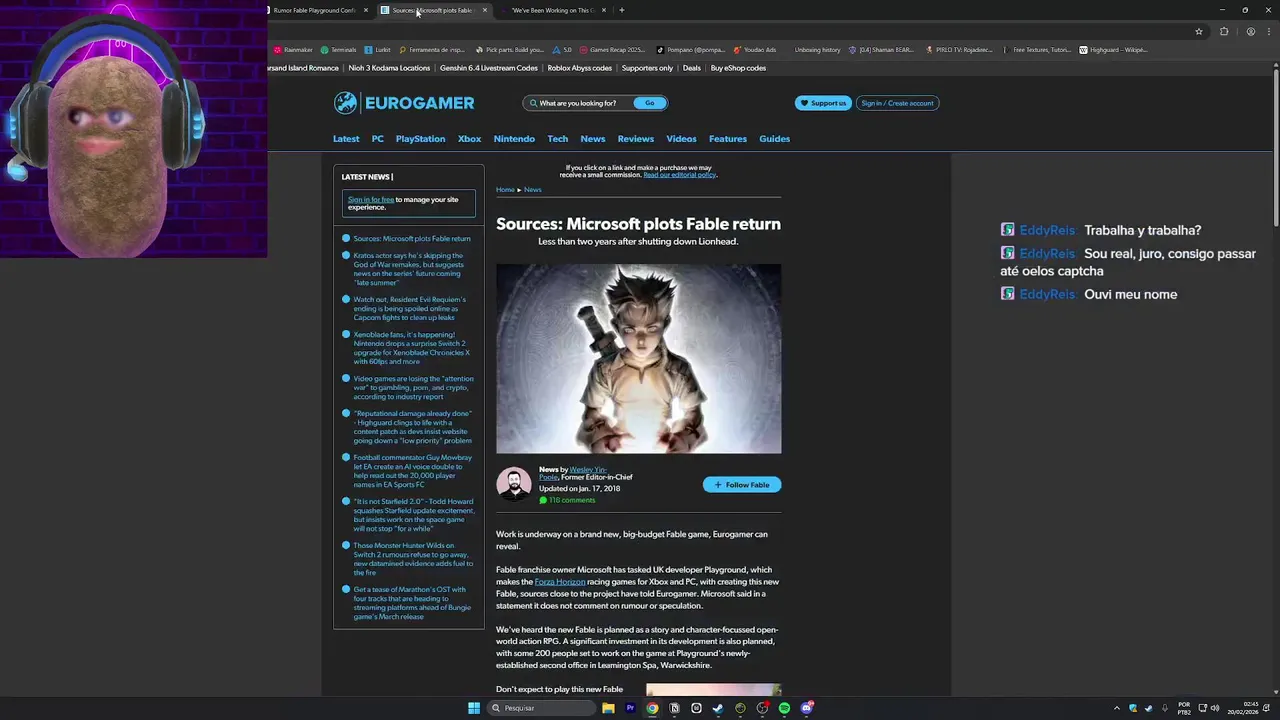Click the search magnifier icon in Eurogamer search

[x=533, y=103]
